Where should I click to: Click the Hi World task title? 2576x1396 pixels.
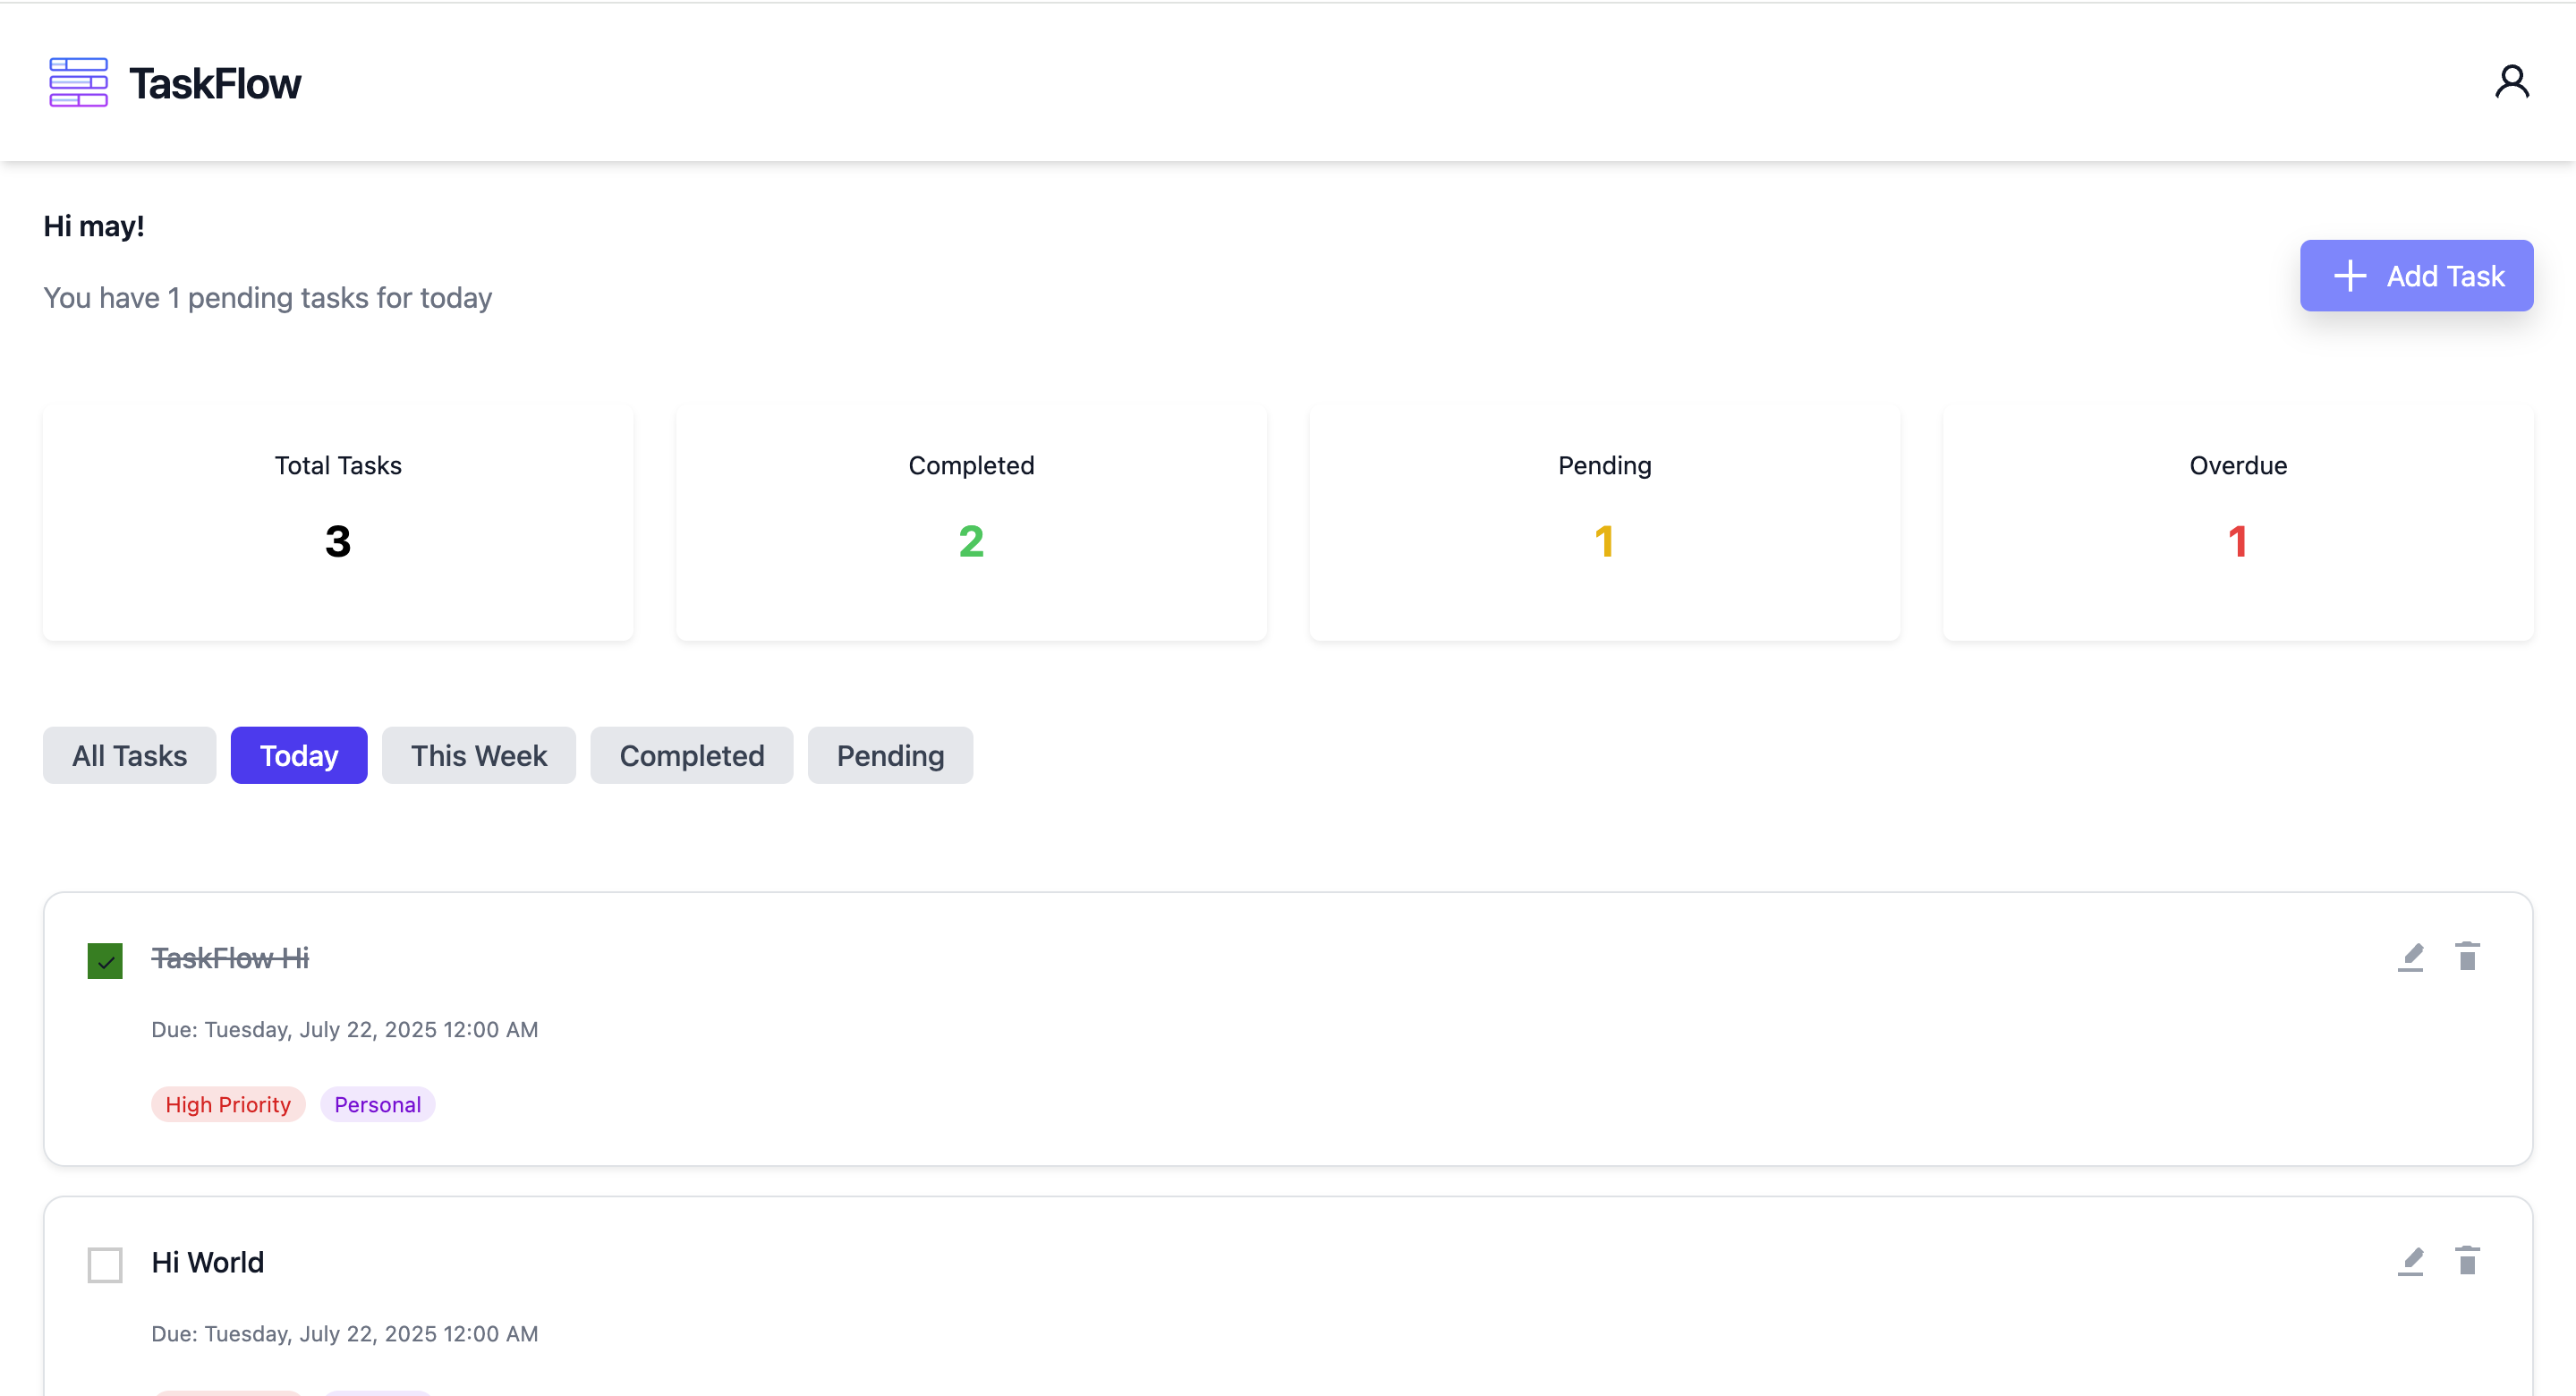click(x=207, y=1262)
